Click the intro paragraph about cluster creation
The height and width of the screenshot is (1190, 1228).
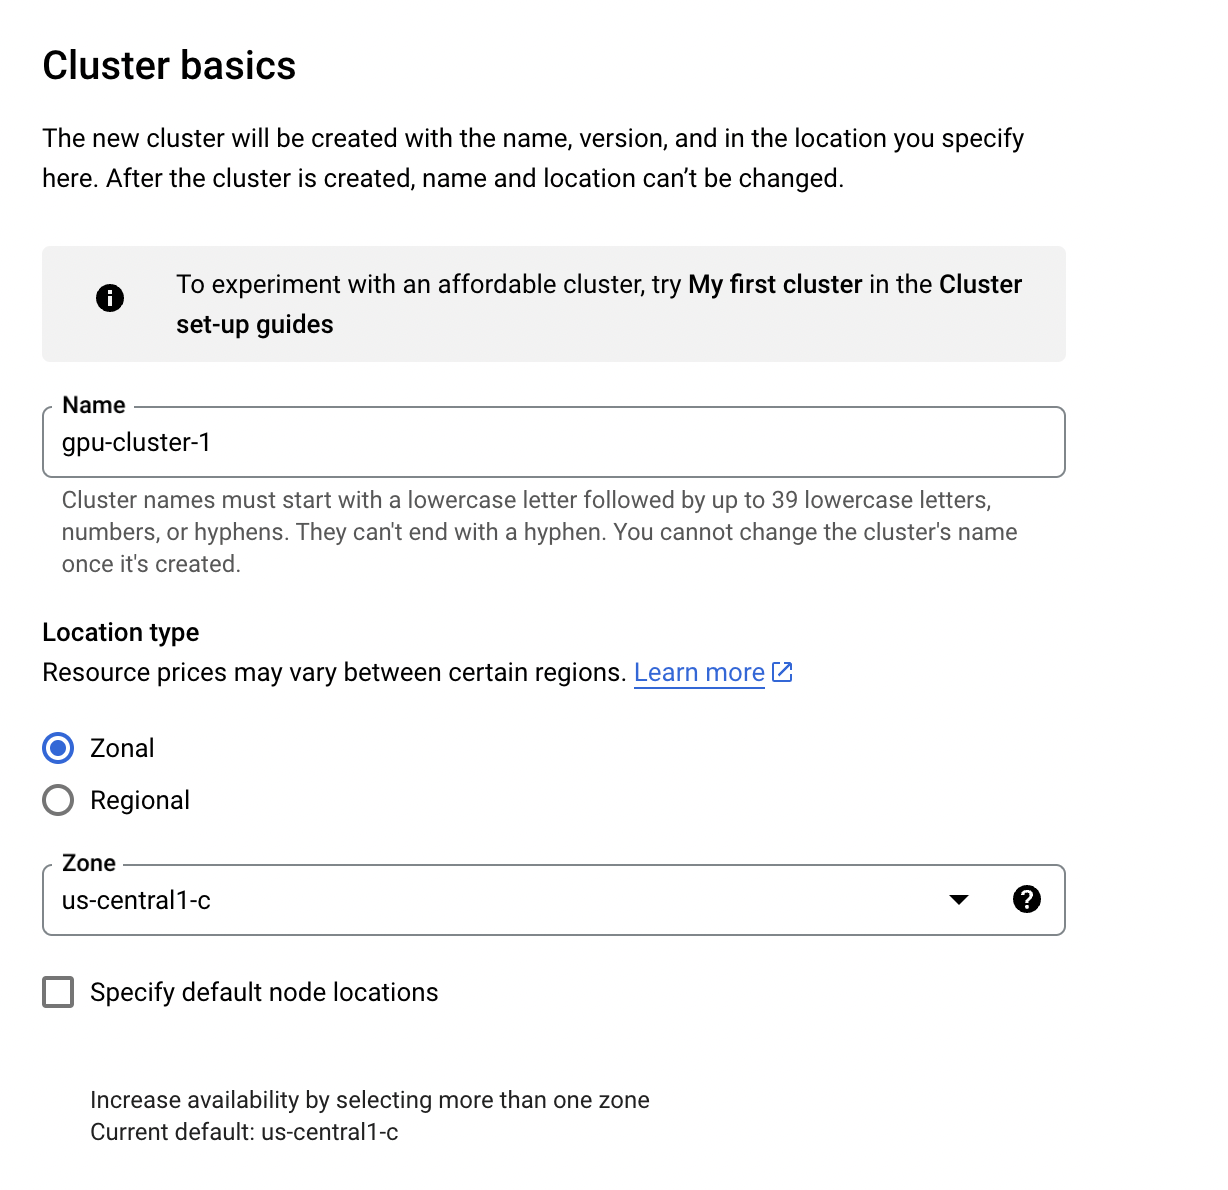tap(533, 158)
